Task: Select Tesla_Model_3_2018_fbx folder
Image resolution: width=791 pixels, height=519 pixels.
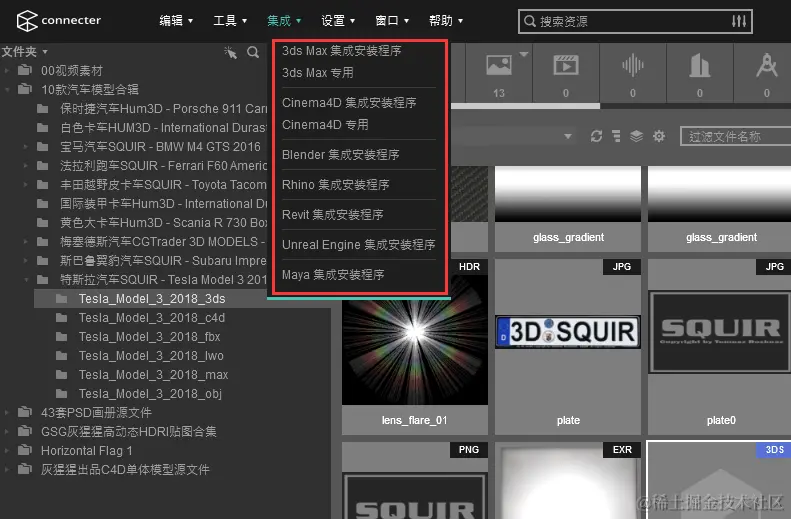Action: click(149, 336)
